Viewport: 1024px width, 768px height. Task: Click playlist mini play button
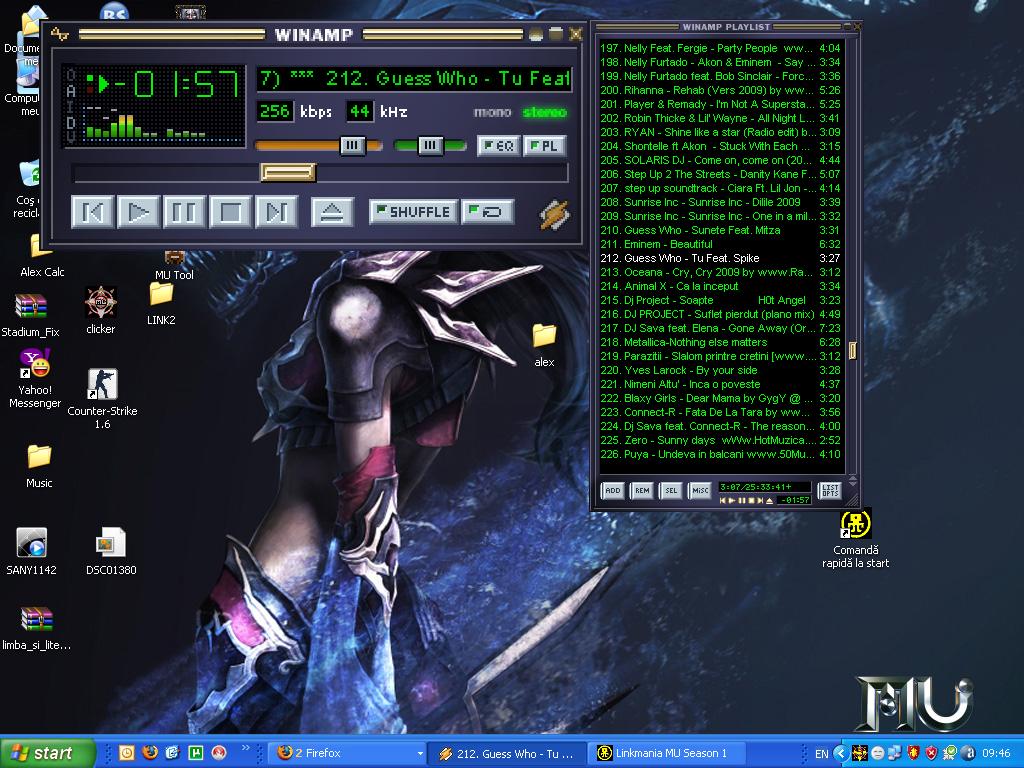[x=732, y=500]
